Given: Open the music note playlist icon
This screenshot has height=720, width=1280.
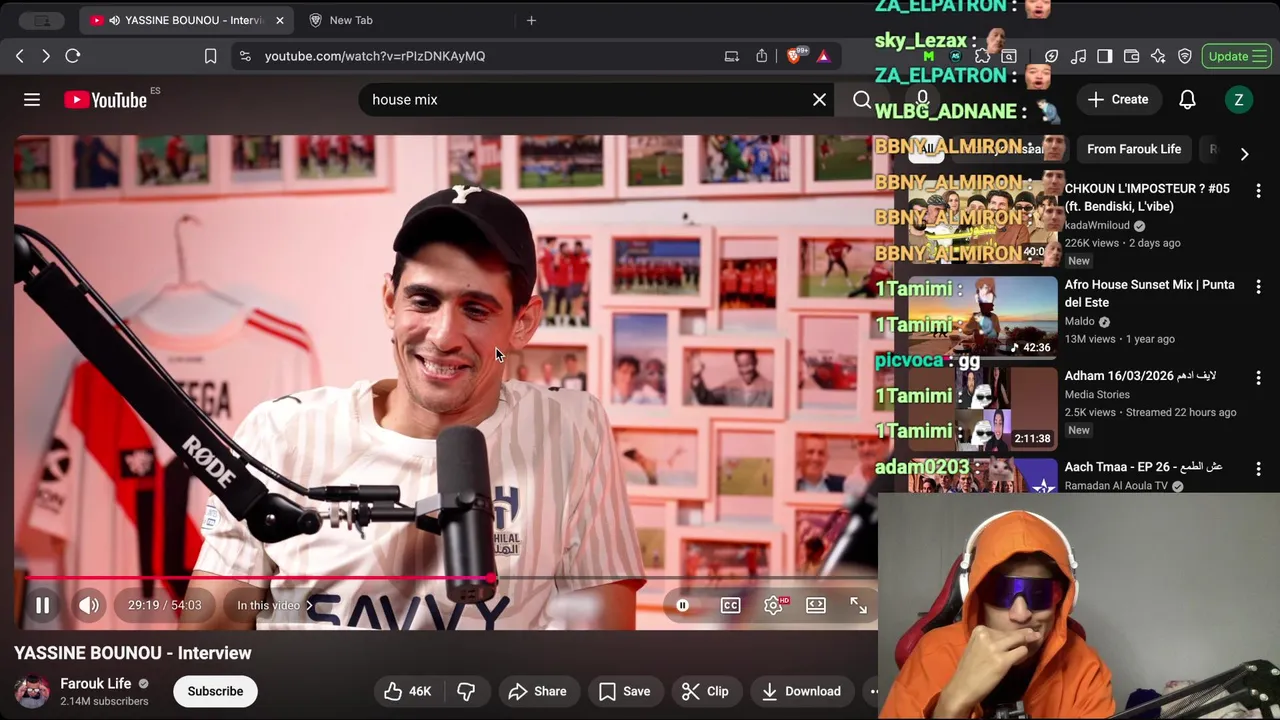Looking at the screenshot, I should [x=1078, y=56].
